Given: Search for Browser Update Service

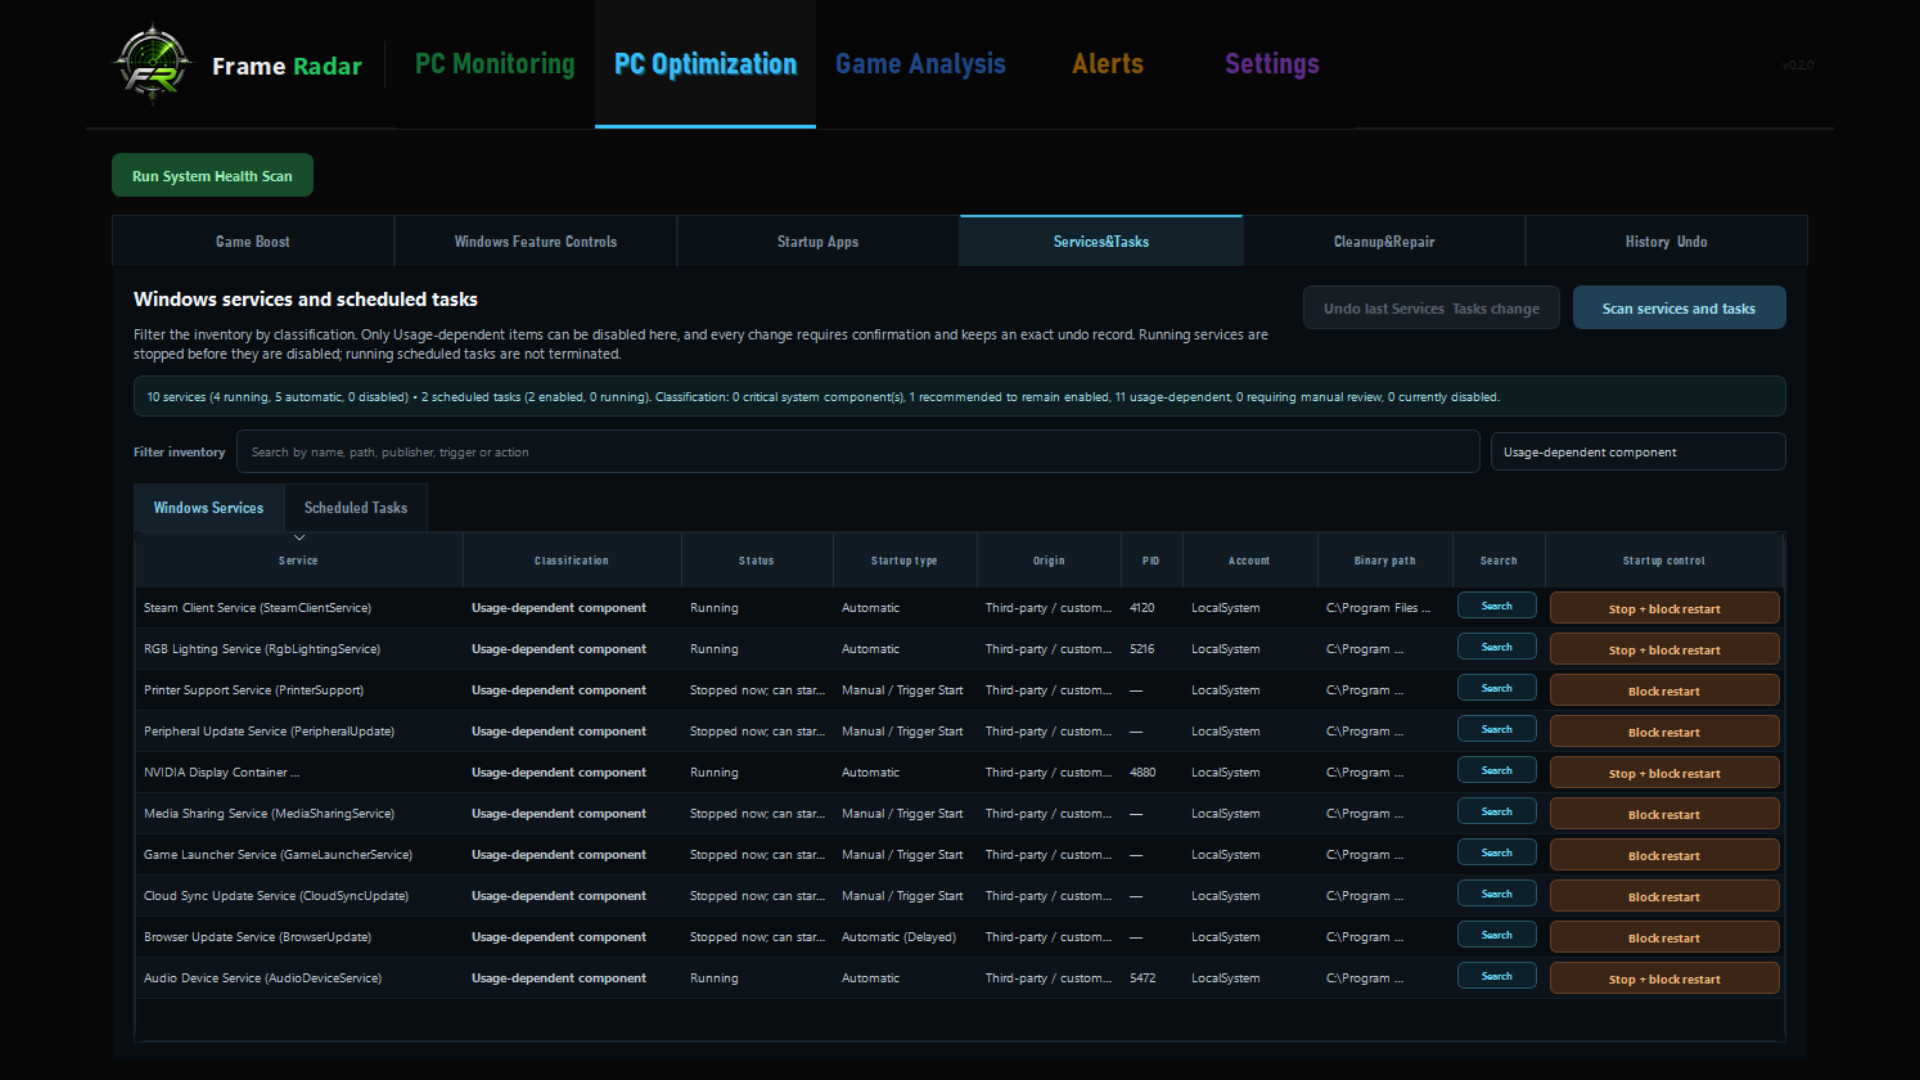Looking at the screenshot, I should click(x=1497, y=934).
